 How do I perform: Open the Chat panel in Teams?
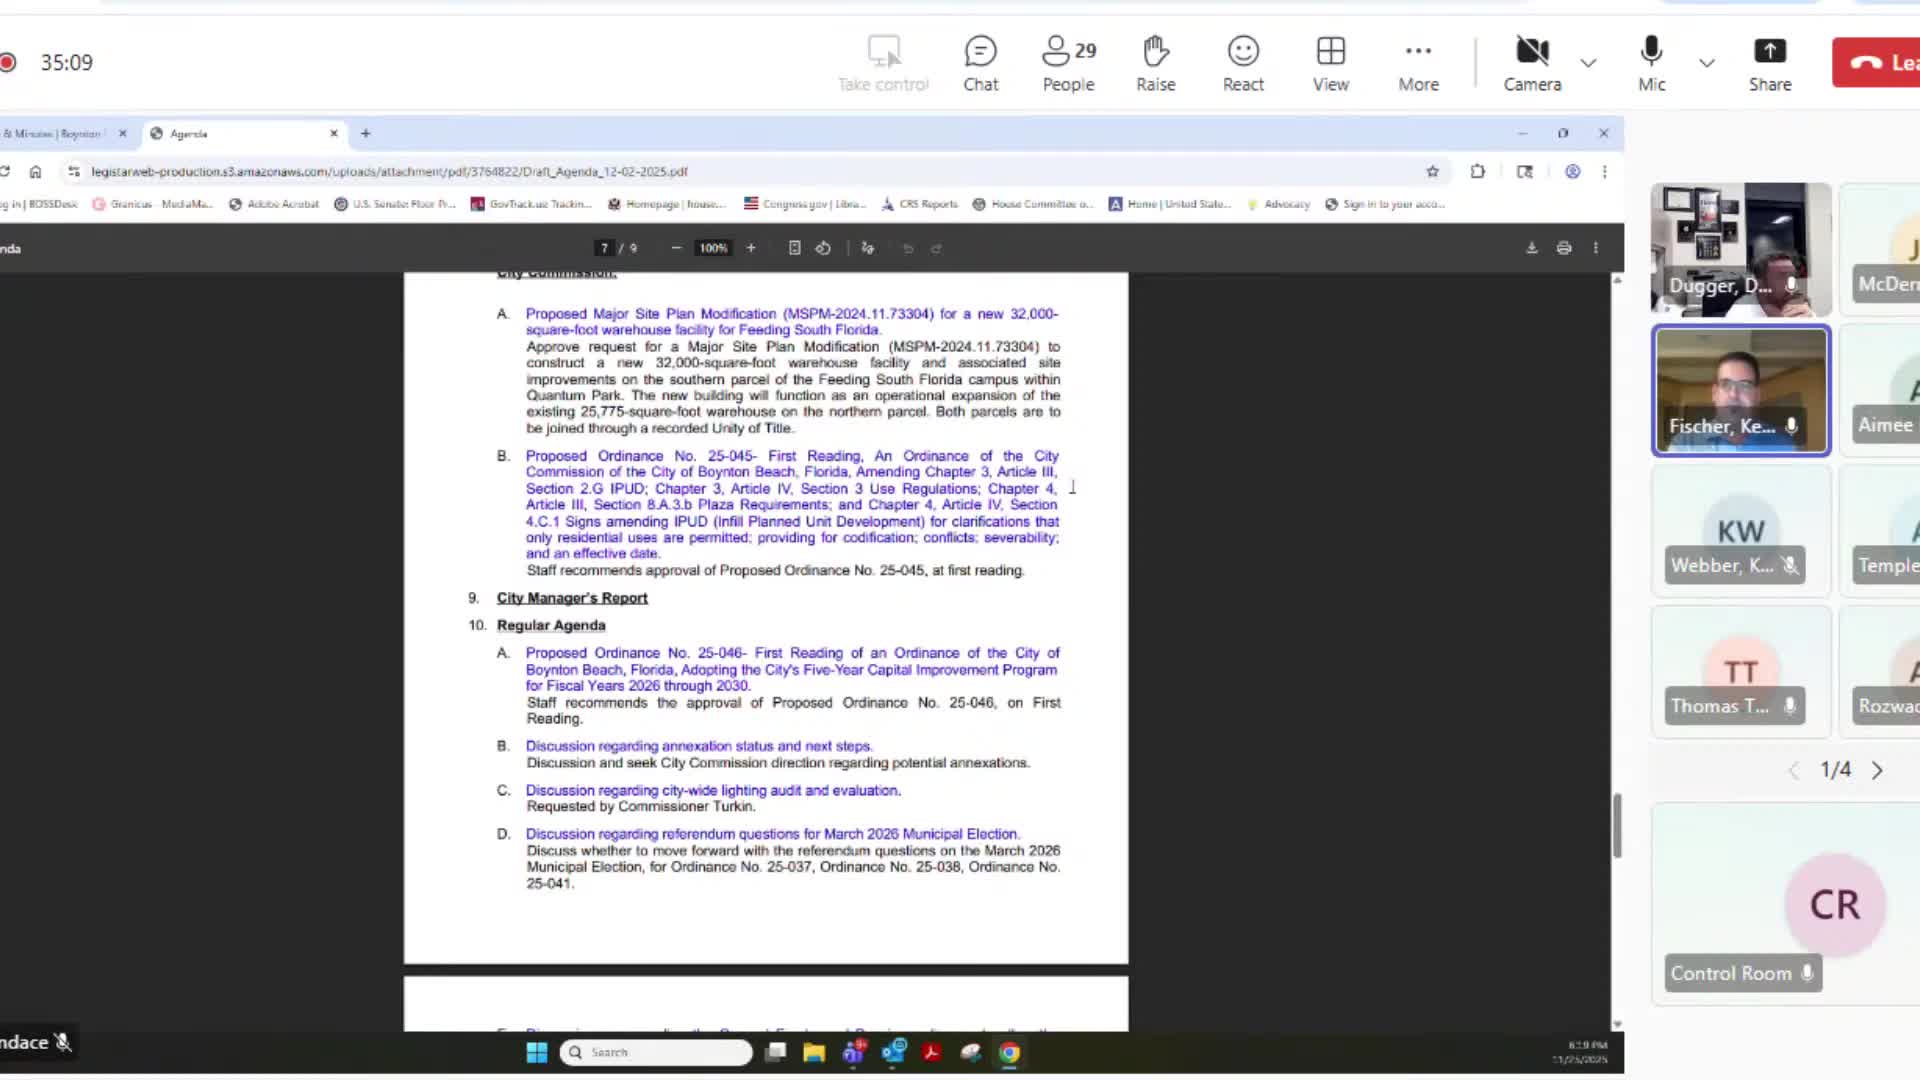(x=980, y=62)
